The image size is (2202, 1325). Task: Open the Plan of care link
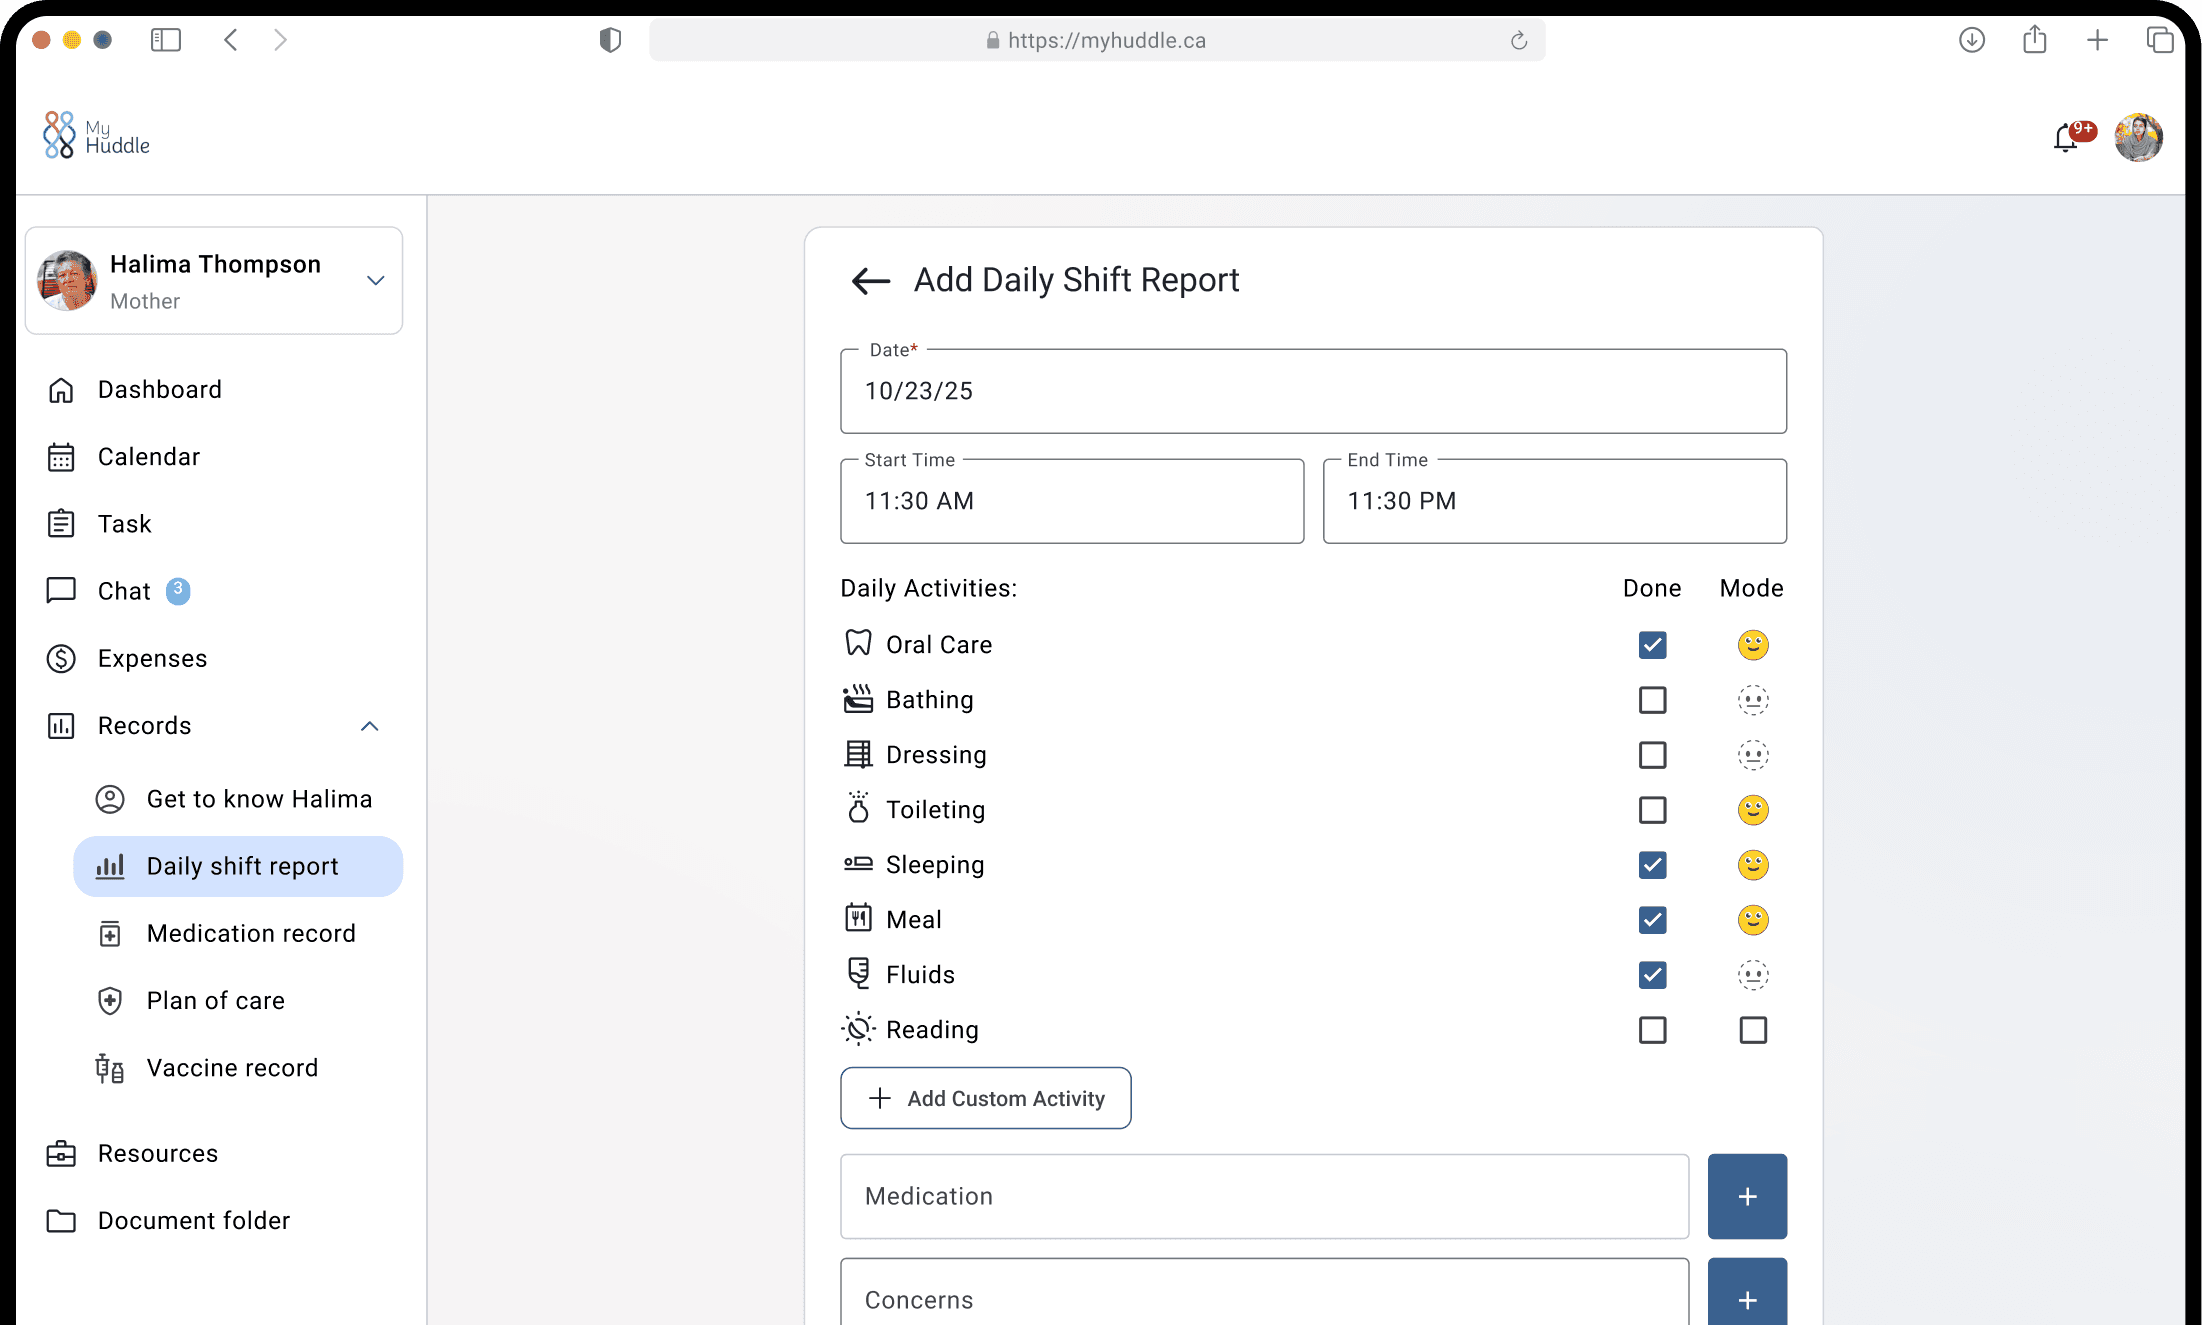point(215,1000)
